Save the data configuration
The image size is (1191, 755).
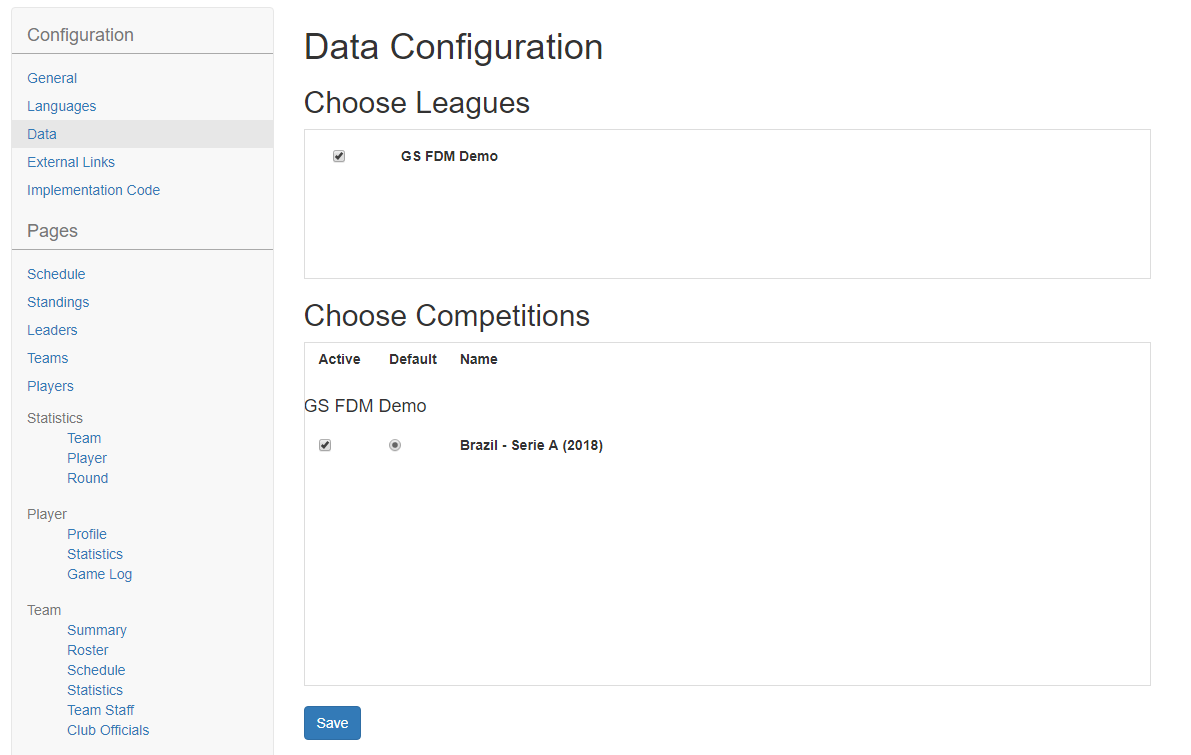[x=332, y=723]
